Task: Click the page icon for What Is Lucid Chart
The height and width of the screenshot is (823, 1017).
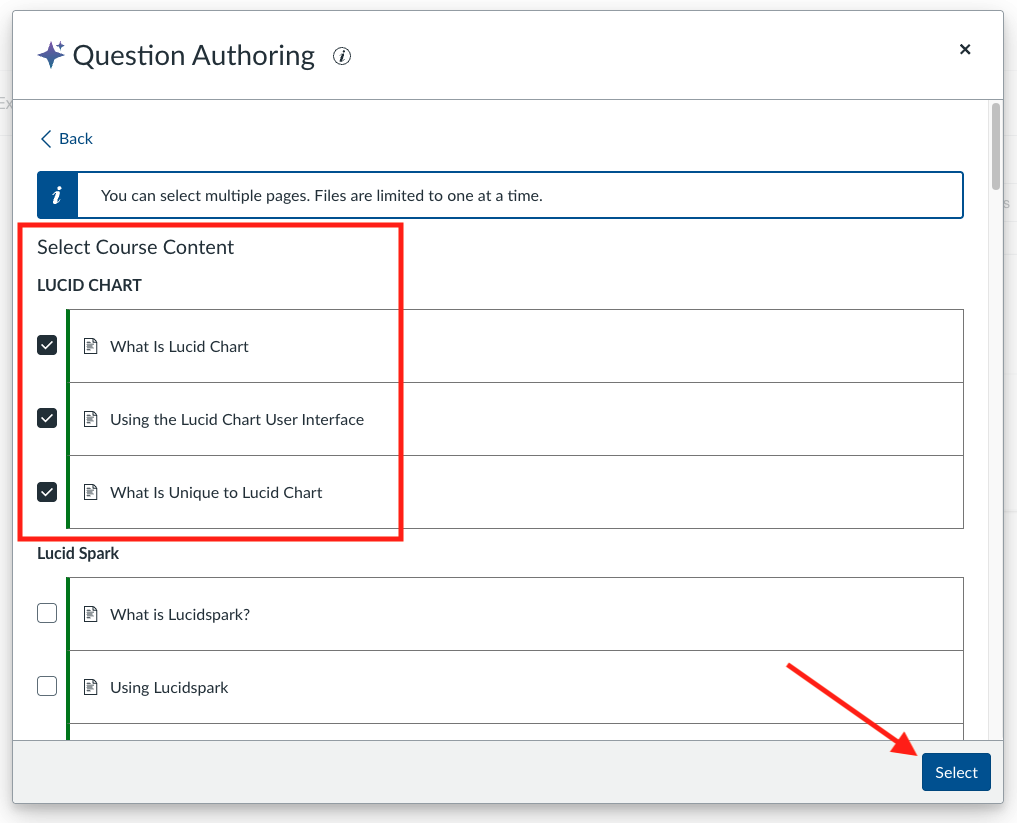Action: [91, 346]
